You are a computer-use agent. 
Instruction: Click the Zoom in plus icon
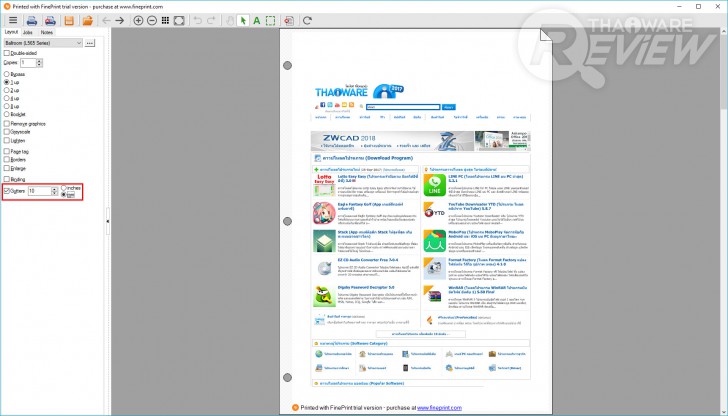point(138,20)
